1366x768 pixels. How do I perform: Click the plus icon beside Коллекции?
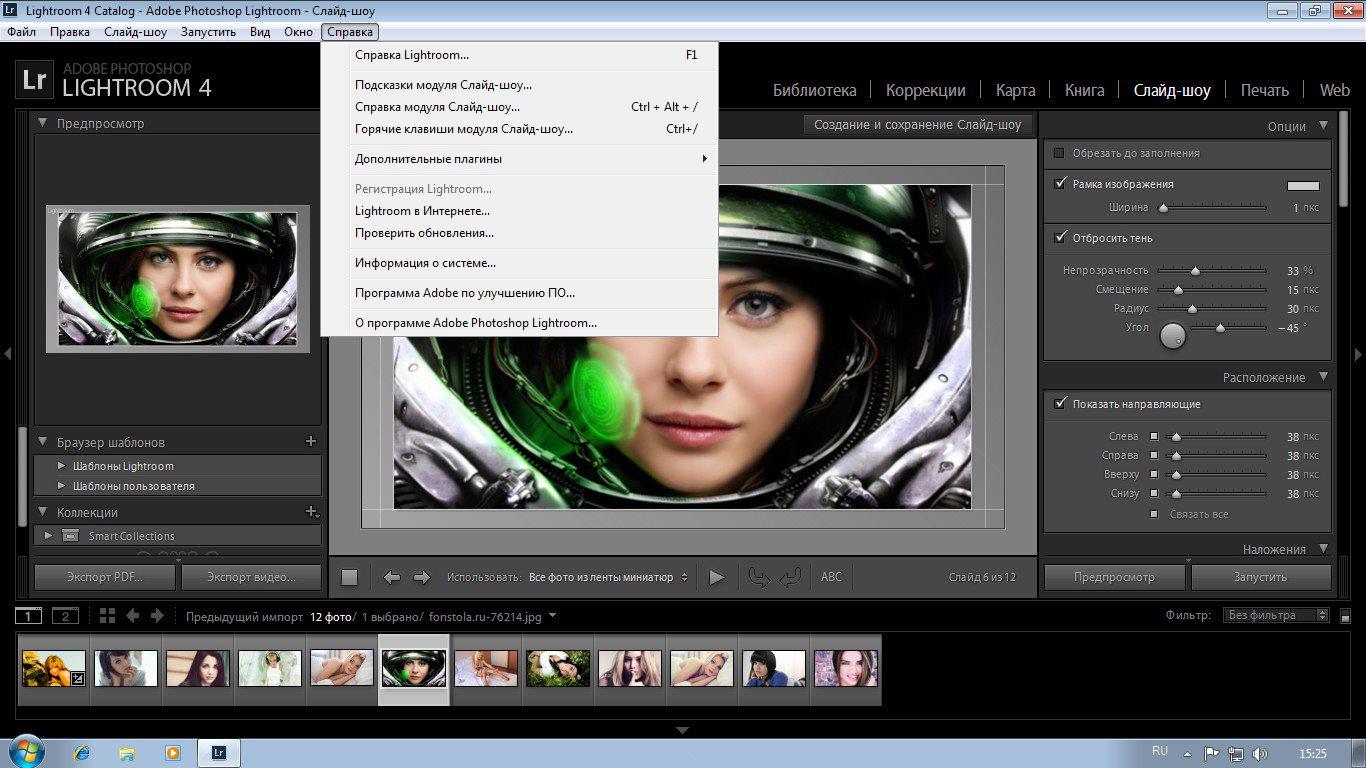(310, 512)
